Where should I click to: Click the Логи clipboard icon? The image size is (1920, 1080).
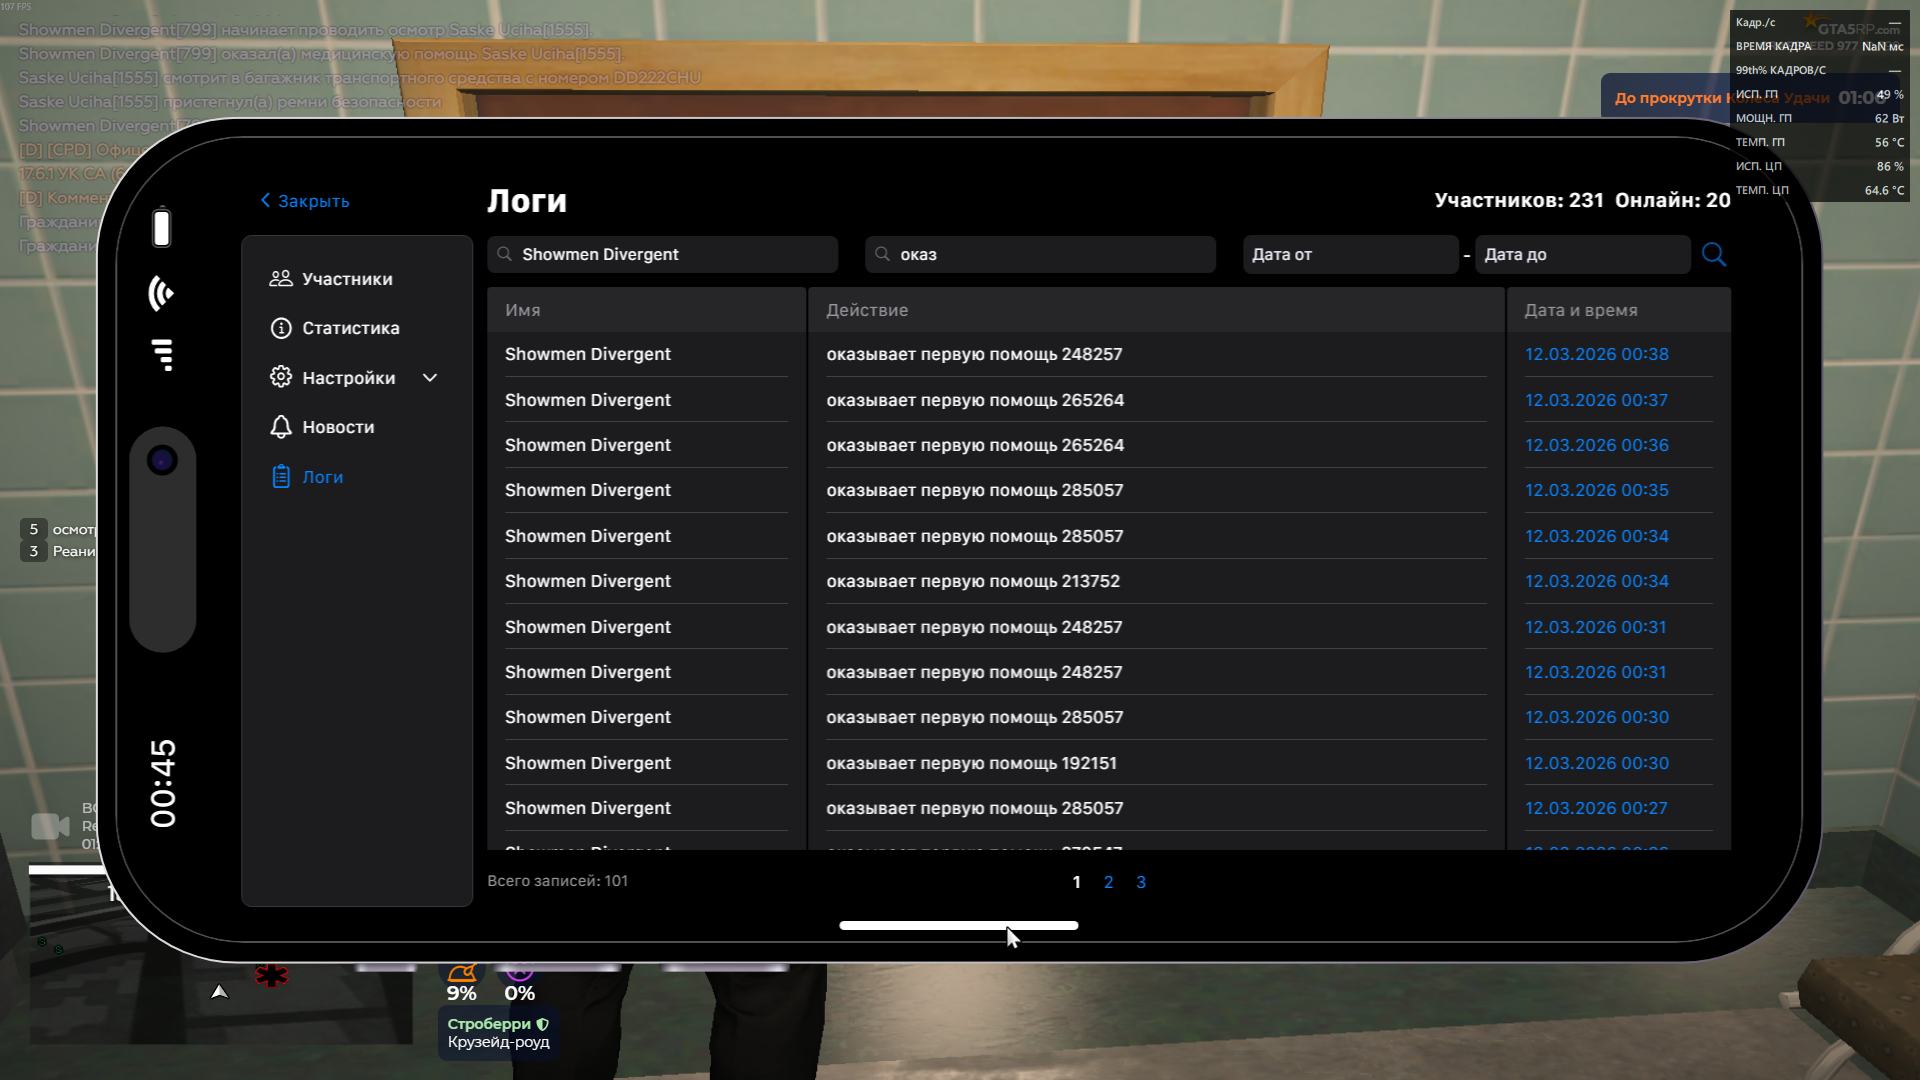(281, 477)
